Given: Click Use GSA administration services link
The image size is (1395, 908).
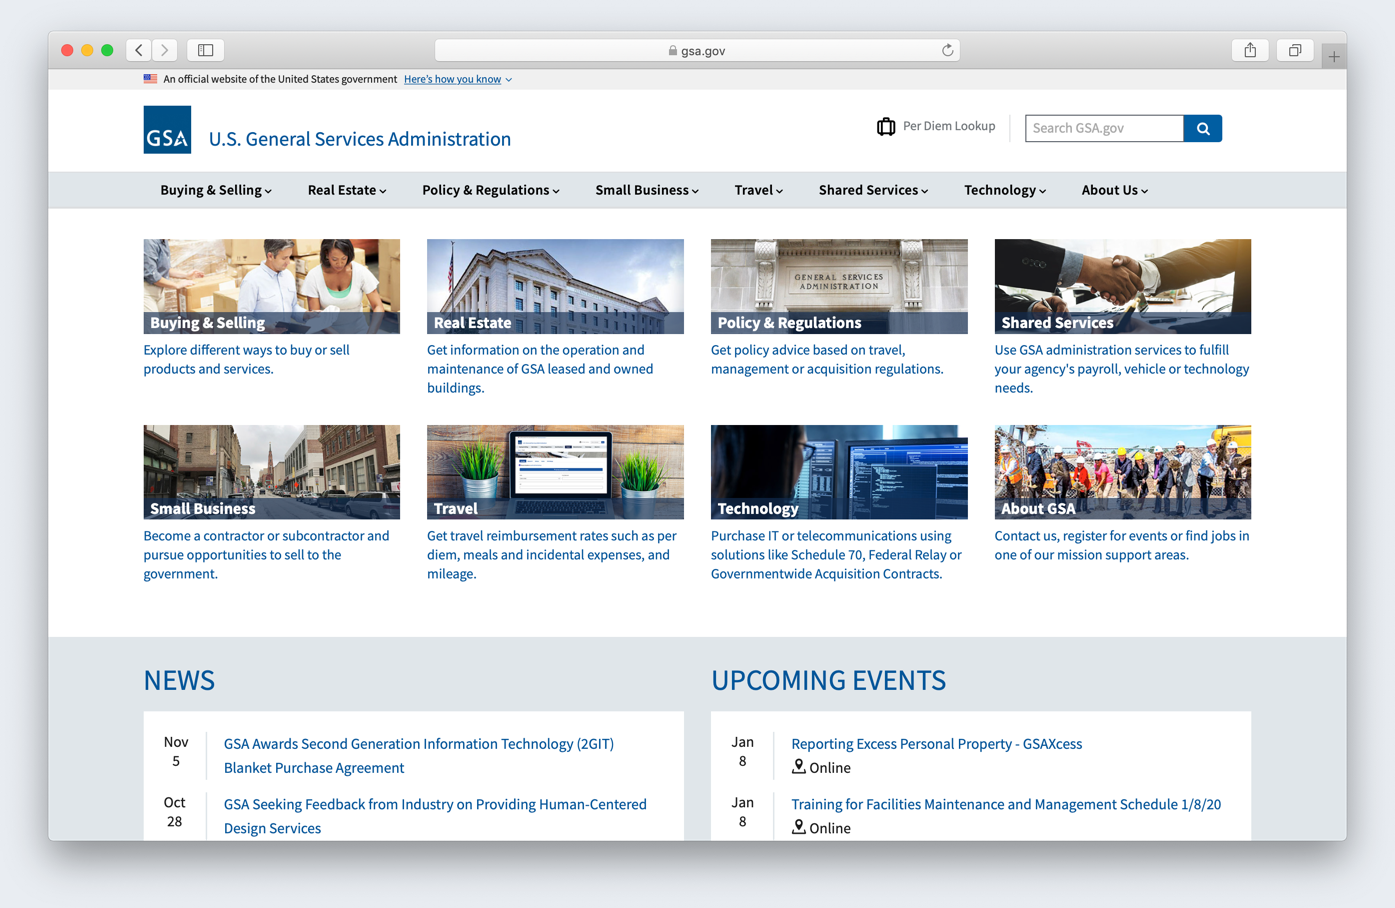Looking at the screenshot, I should [x=1121, y=369].
